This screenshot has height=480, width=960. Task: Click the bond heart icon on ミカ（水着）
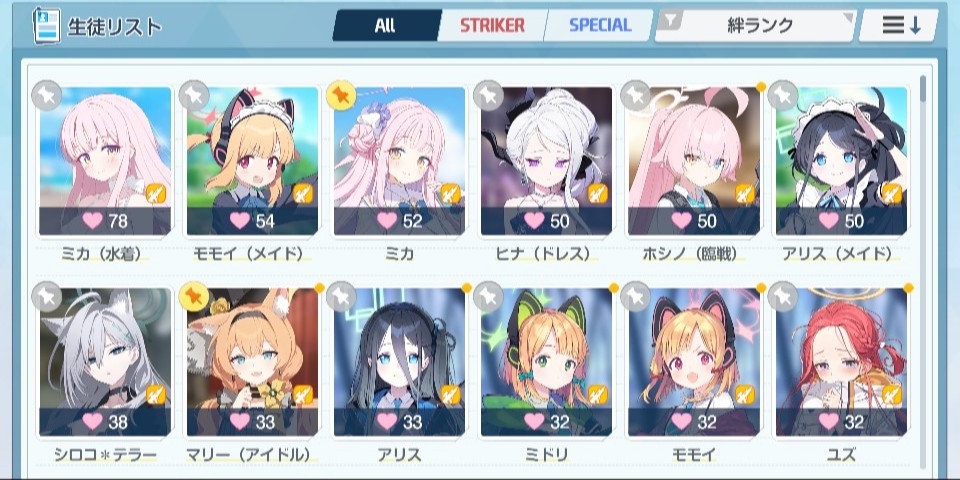[92, 220]
